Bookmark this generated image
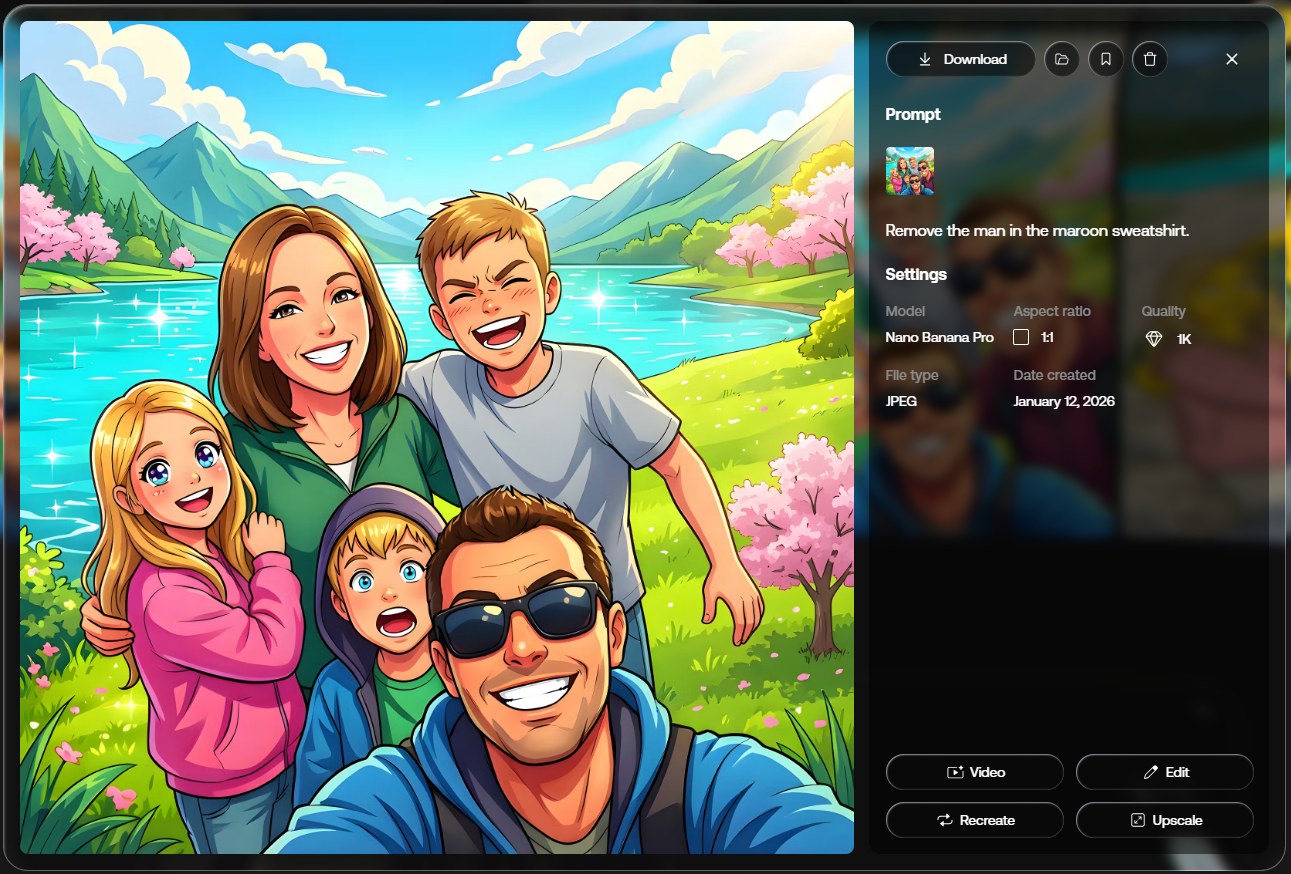The width and height of the screenshot is (1291, 874). [1106, 59]
